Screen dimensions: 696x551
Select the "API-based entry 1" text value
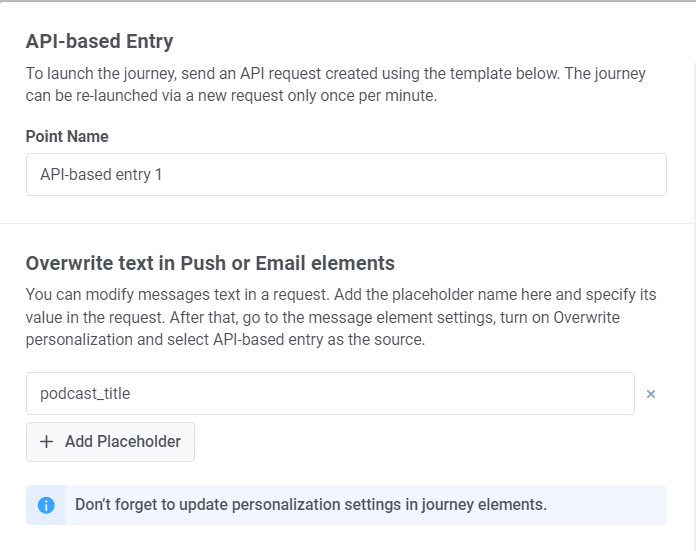tap(101, 175)
